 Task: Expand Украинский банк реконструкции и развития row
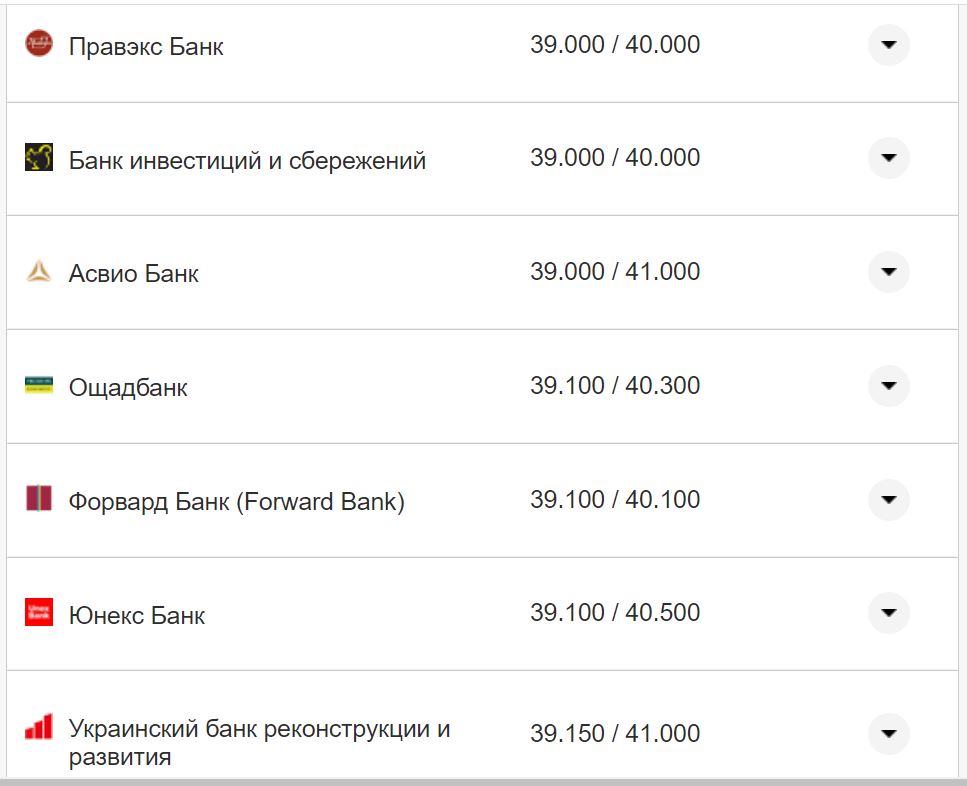click(888, 733)
